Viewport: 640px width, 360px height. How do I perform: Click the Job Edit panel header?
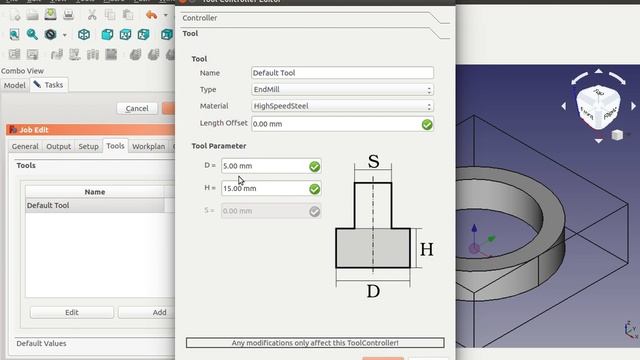(91, 130)
